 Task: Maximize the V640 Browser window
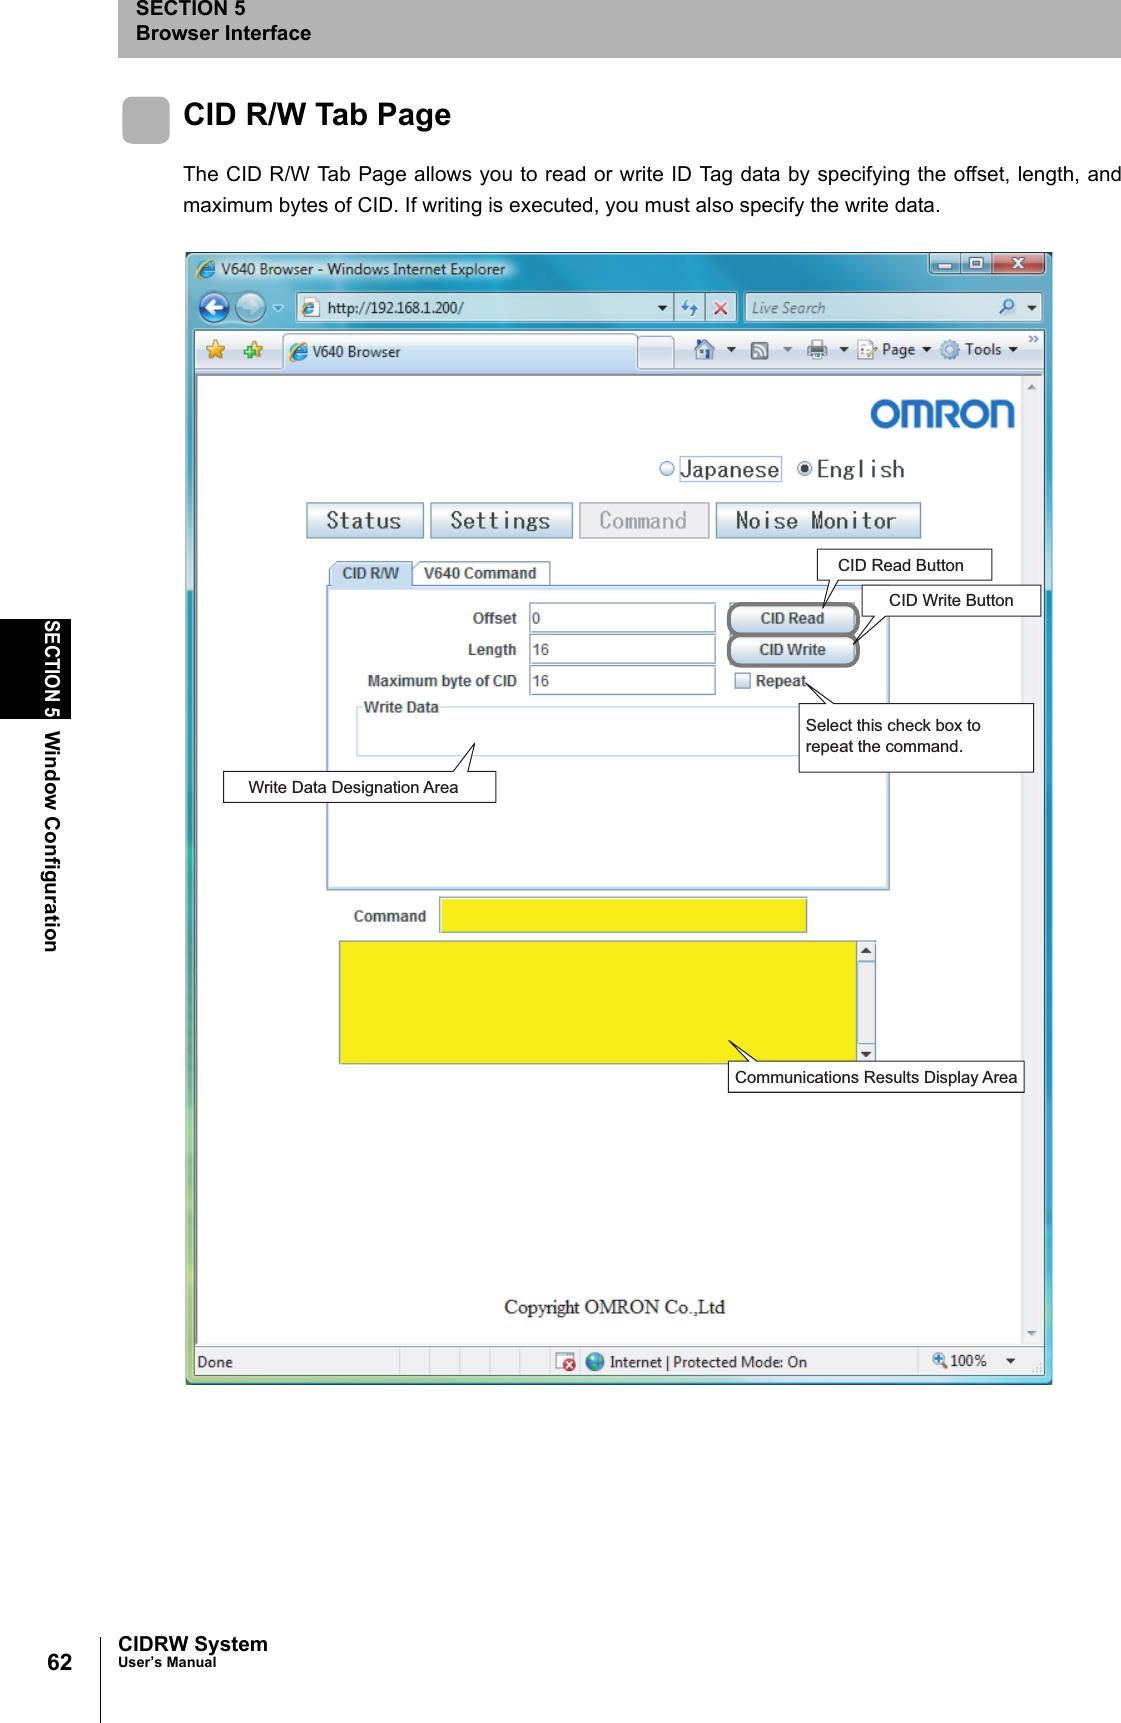coord(976,263)
